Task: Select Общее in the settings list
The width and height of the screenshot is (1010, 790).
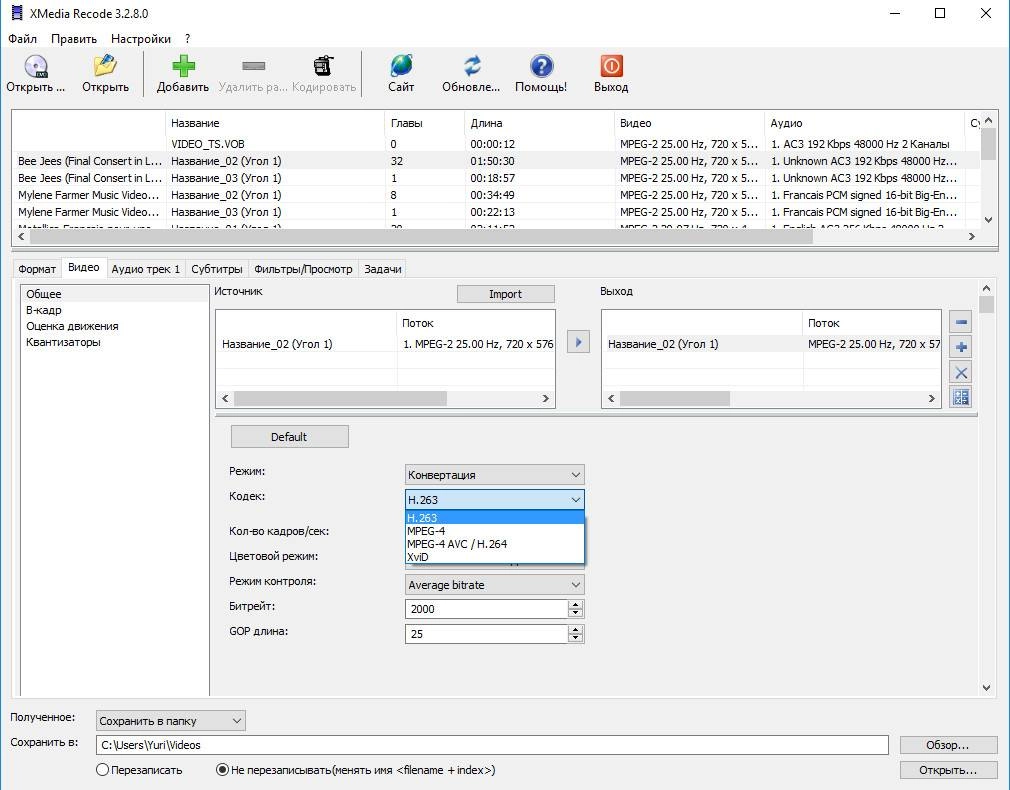Action: (115, 294)
